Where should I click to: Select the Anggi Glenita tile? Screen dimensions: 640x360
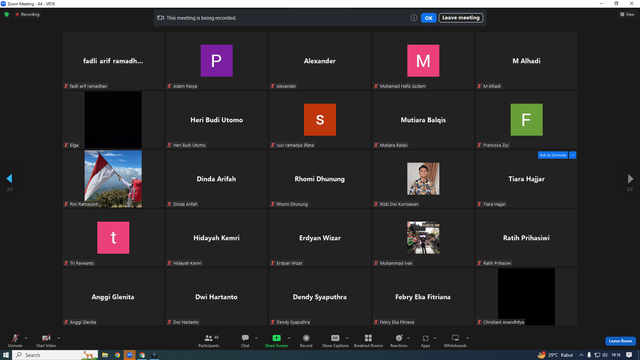[x=113, y=297]
